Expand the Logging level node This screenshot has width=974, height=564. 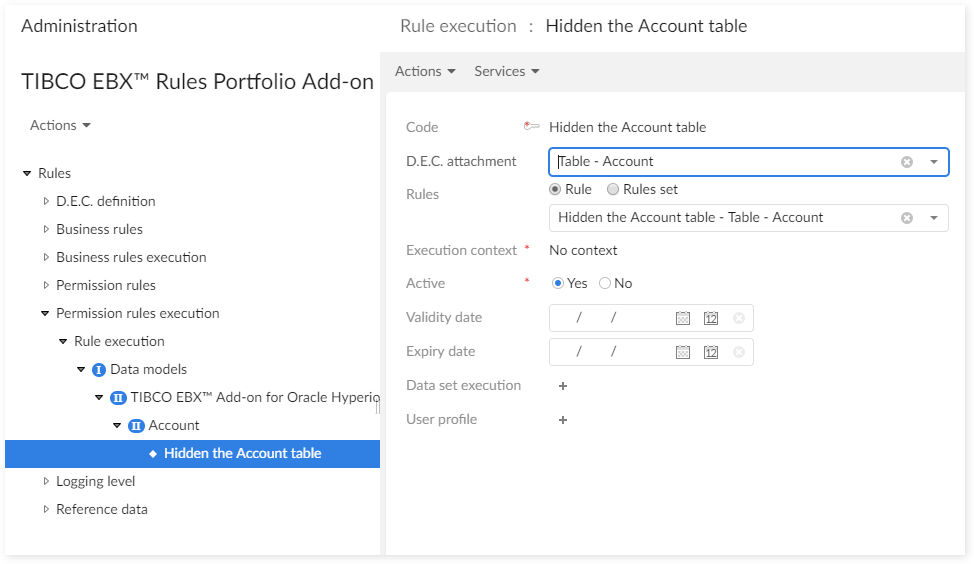(45, 481)
